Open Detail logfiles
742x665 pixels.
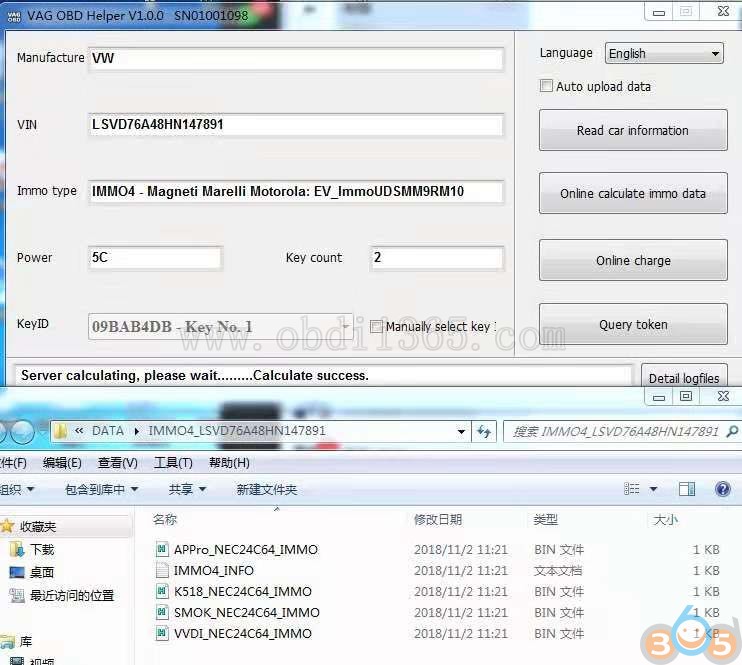[x=684, y=378]
